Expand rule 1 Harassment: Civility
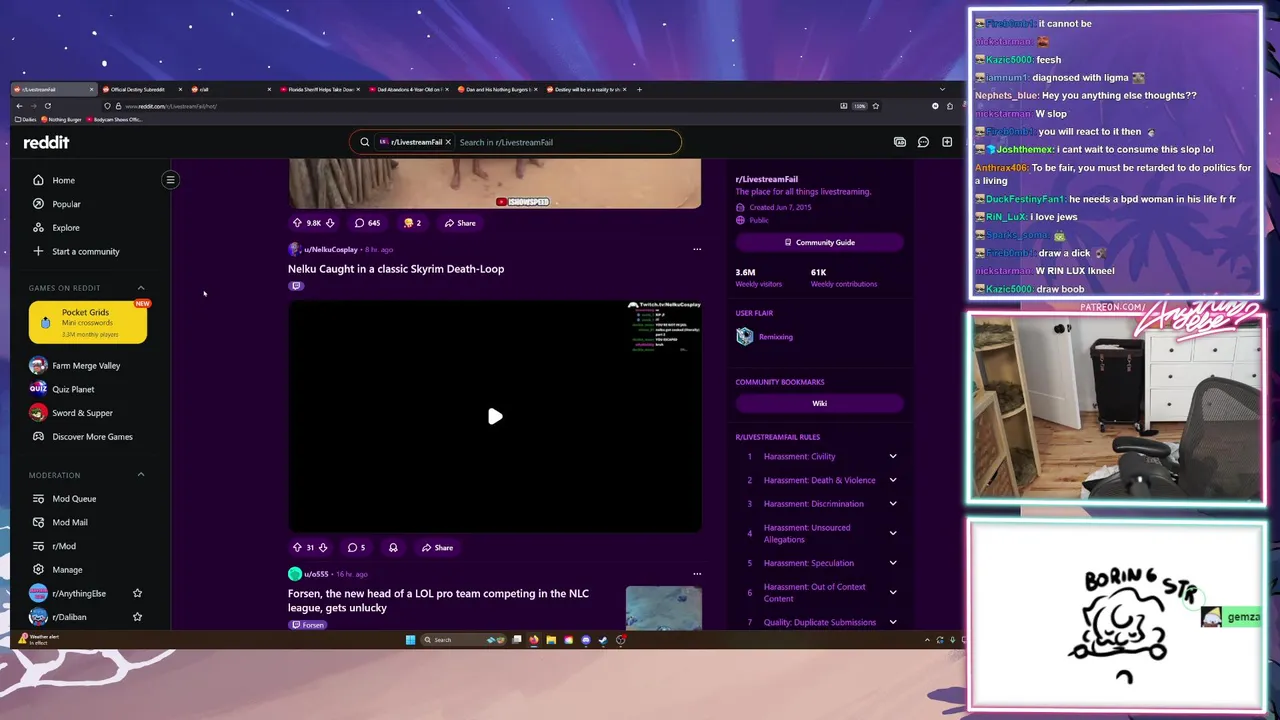The width and height of the screenshot is (1280, 720). point(893,457)
